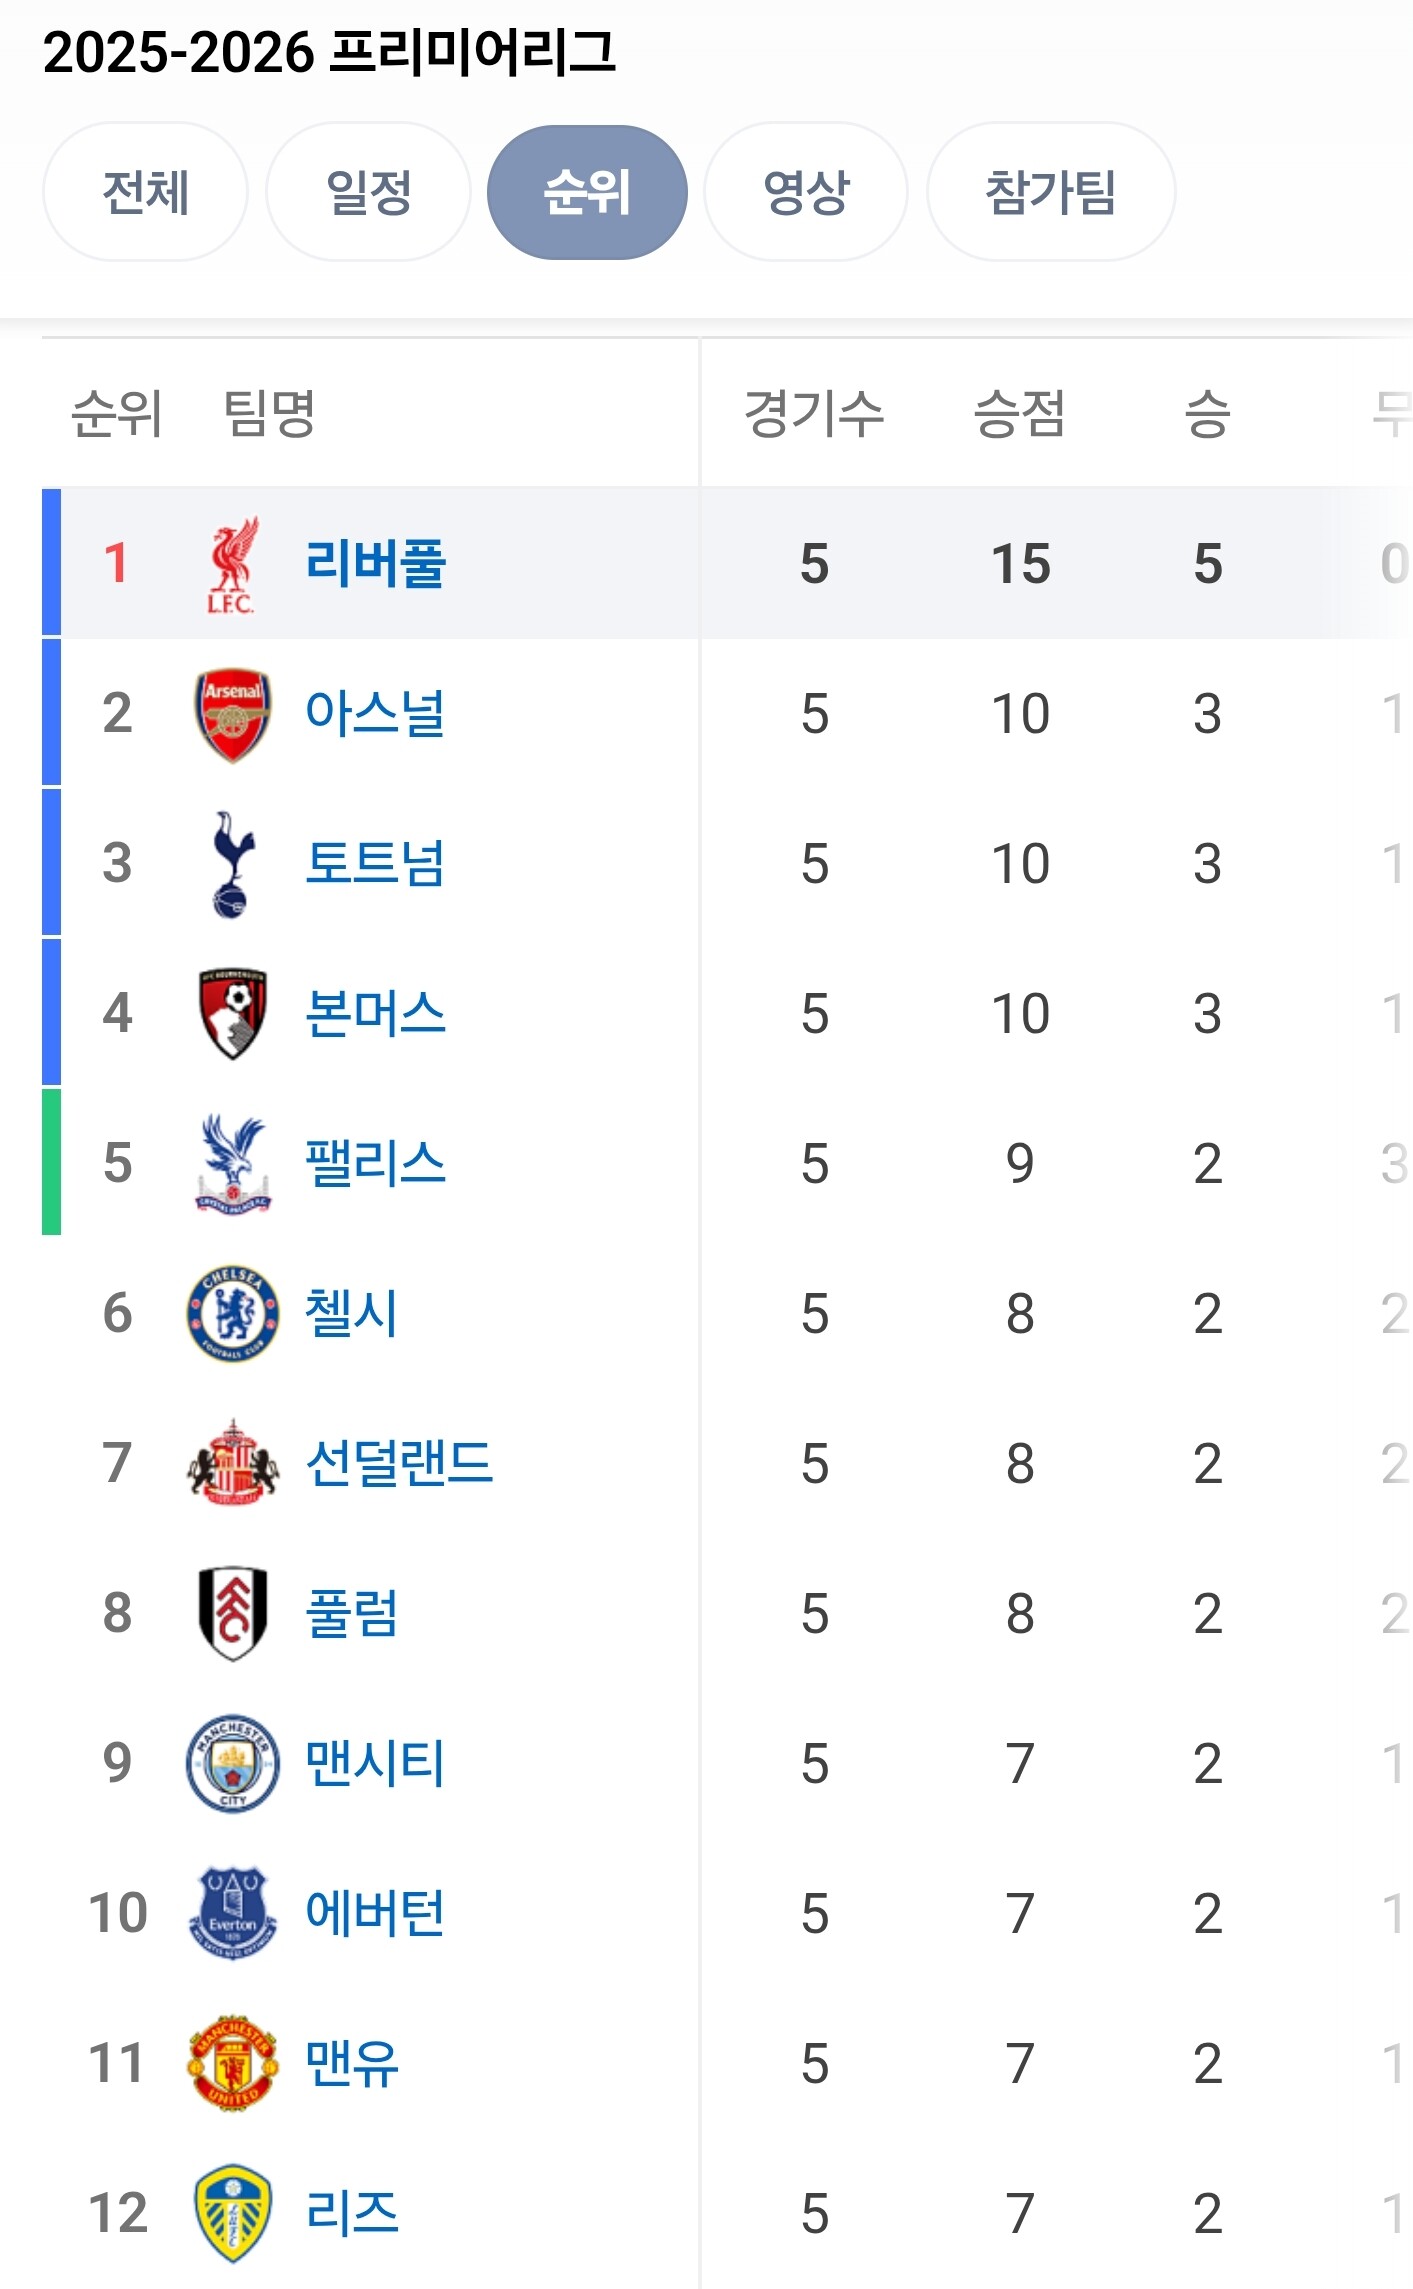Open the 선덜랜드 team link

pyautogui.click(x=399, y=1463)
